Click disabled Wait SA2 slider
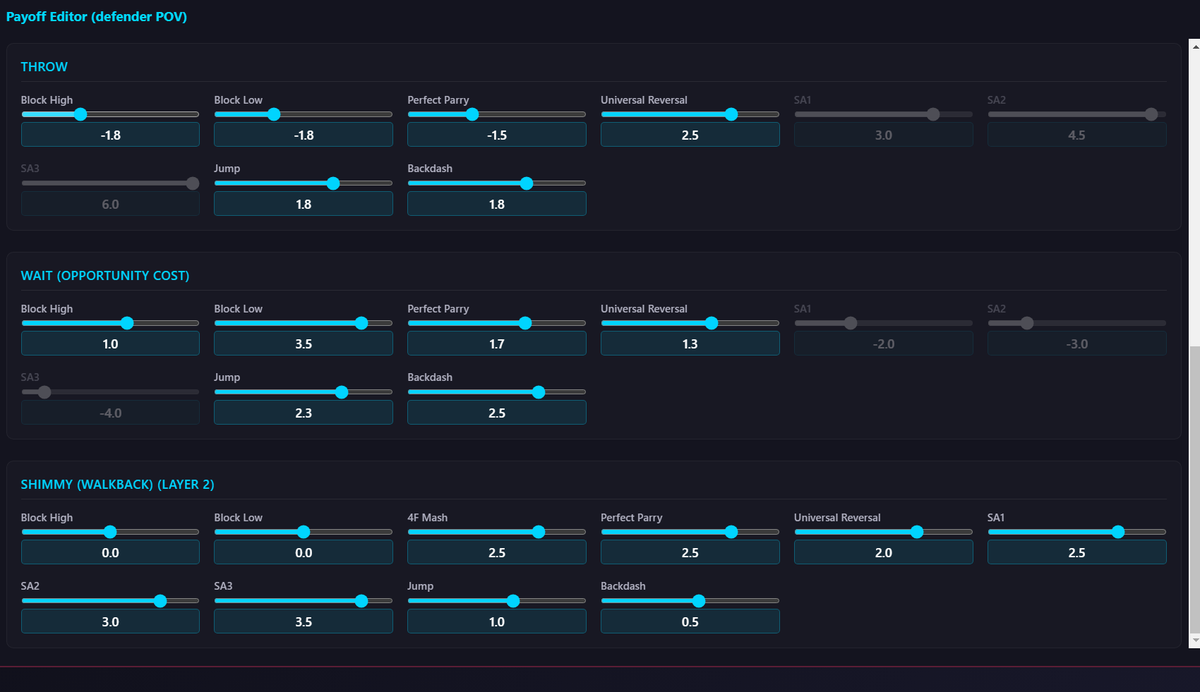The height and width of the screenshot is (692, 1200). point(1077,323)
